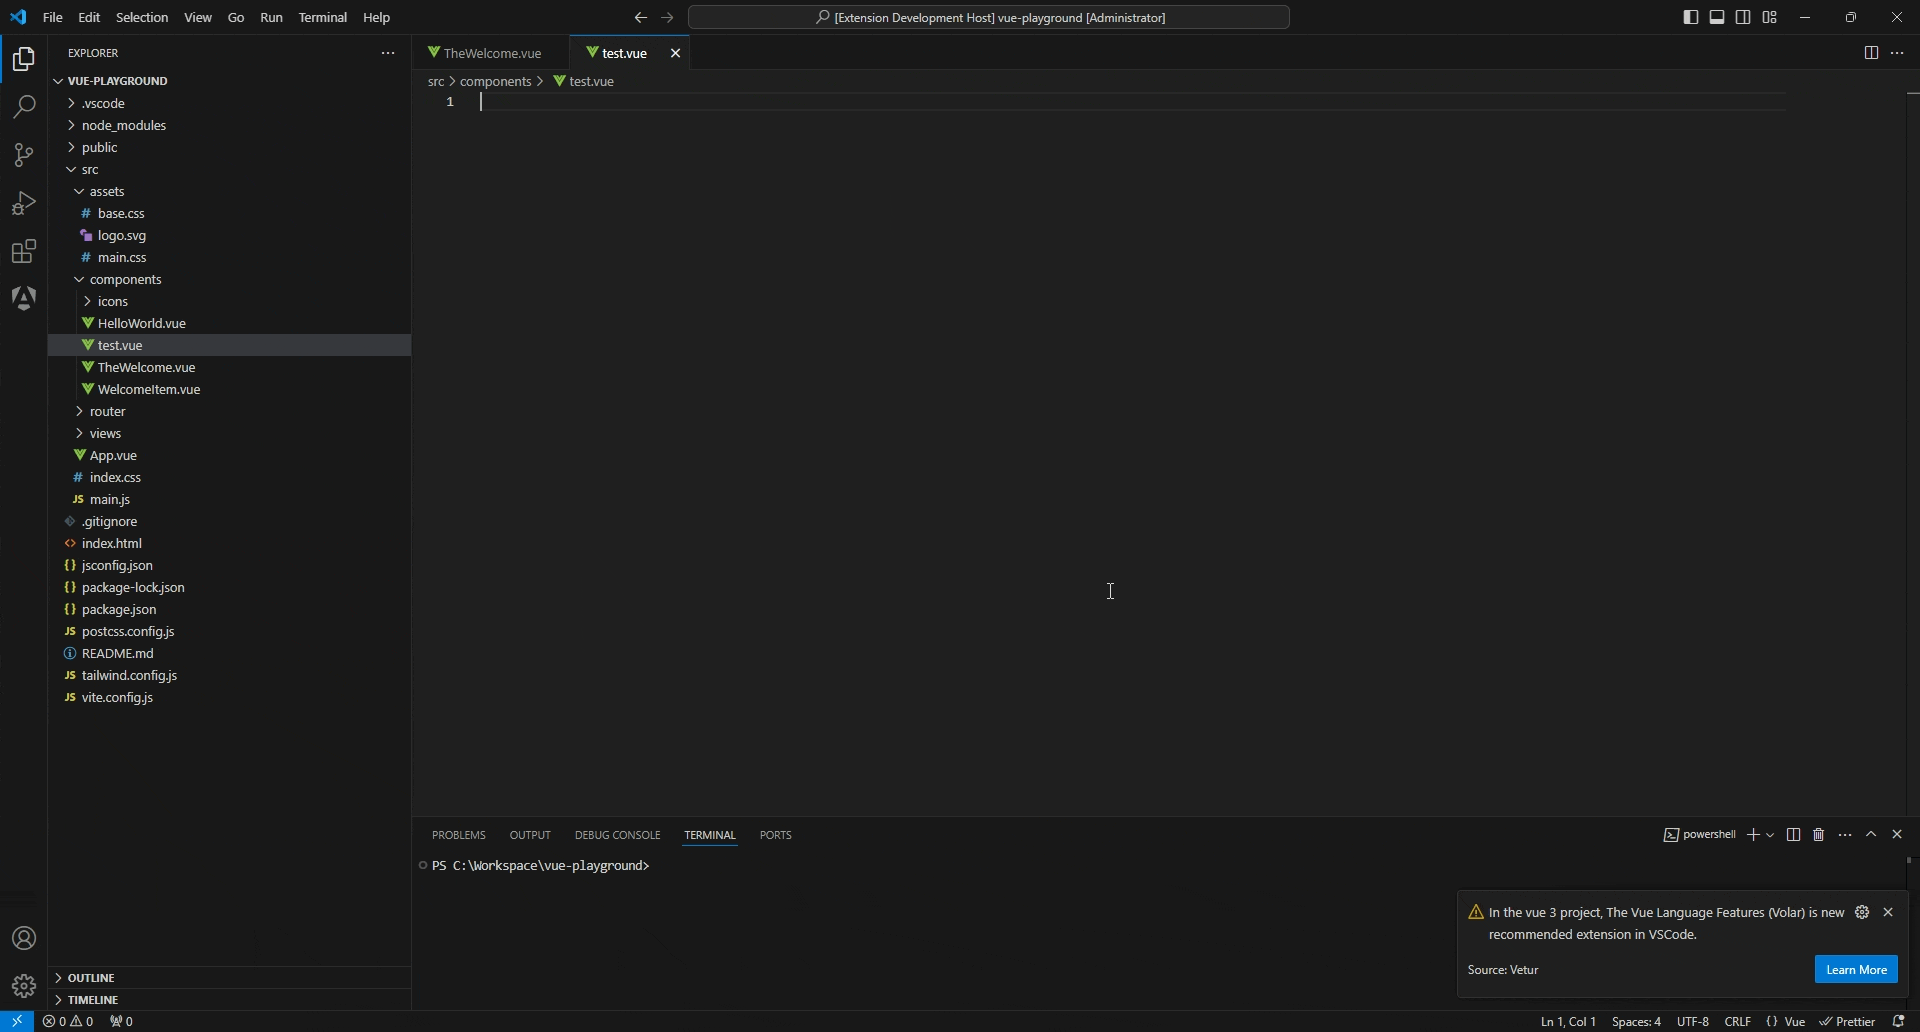Go forward using the navigation arrow
This screenshot has width=1920, height=1032.
[668, 18]
